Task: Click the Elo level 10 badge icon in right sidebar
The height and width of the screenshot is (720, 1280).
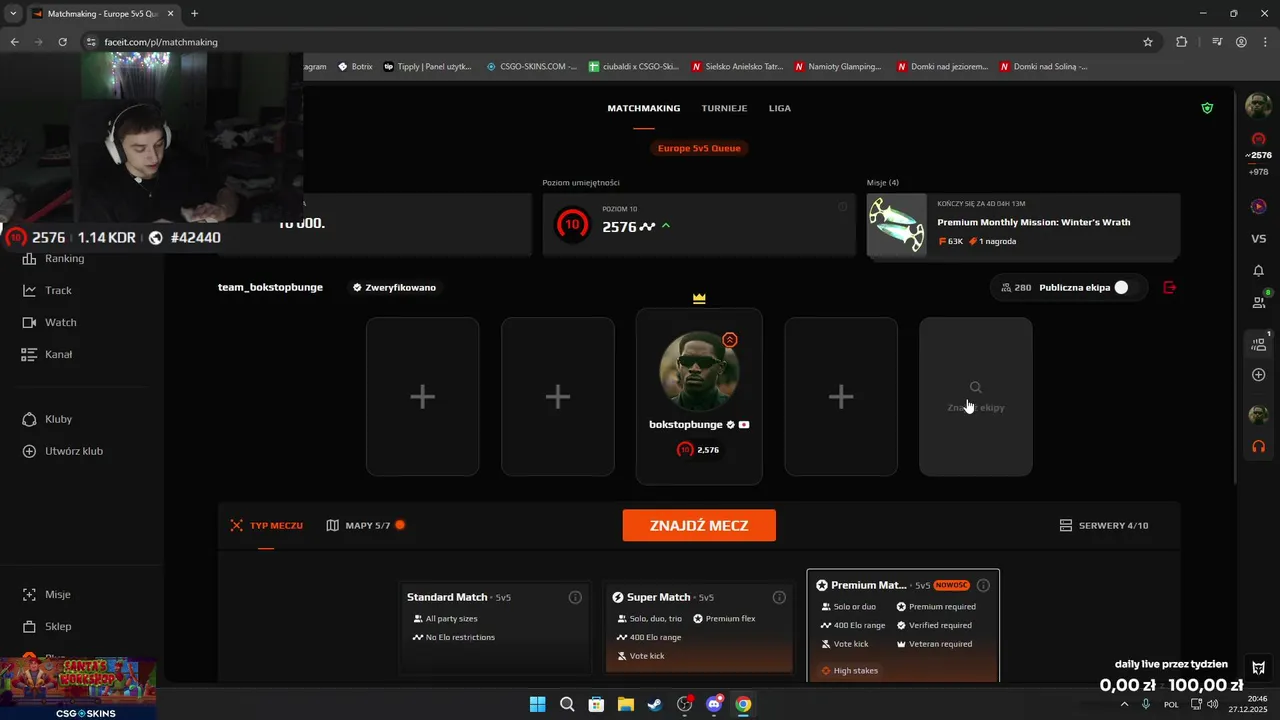Action: (1258, 139)
